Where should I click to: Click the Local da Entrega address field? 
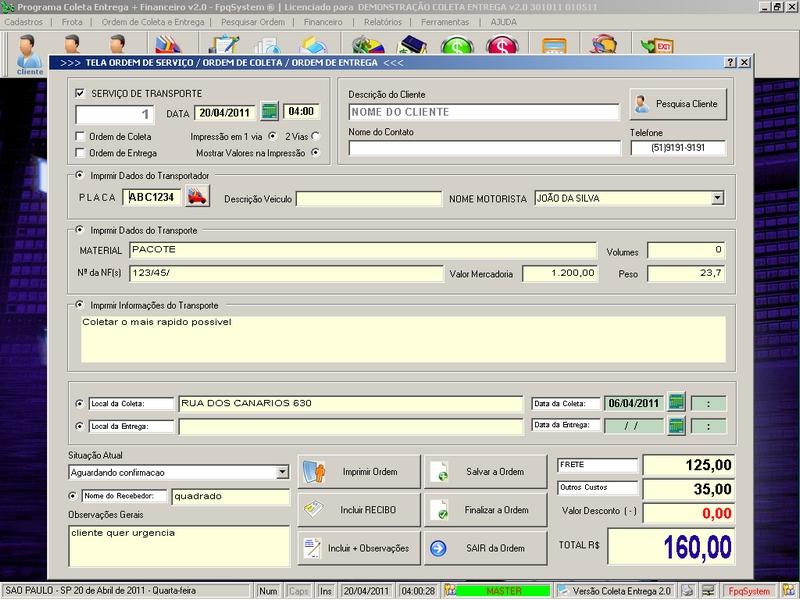coord(350,426)
